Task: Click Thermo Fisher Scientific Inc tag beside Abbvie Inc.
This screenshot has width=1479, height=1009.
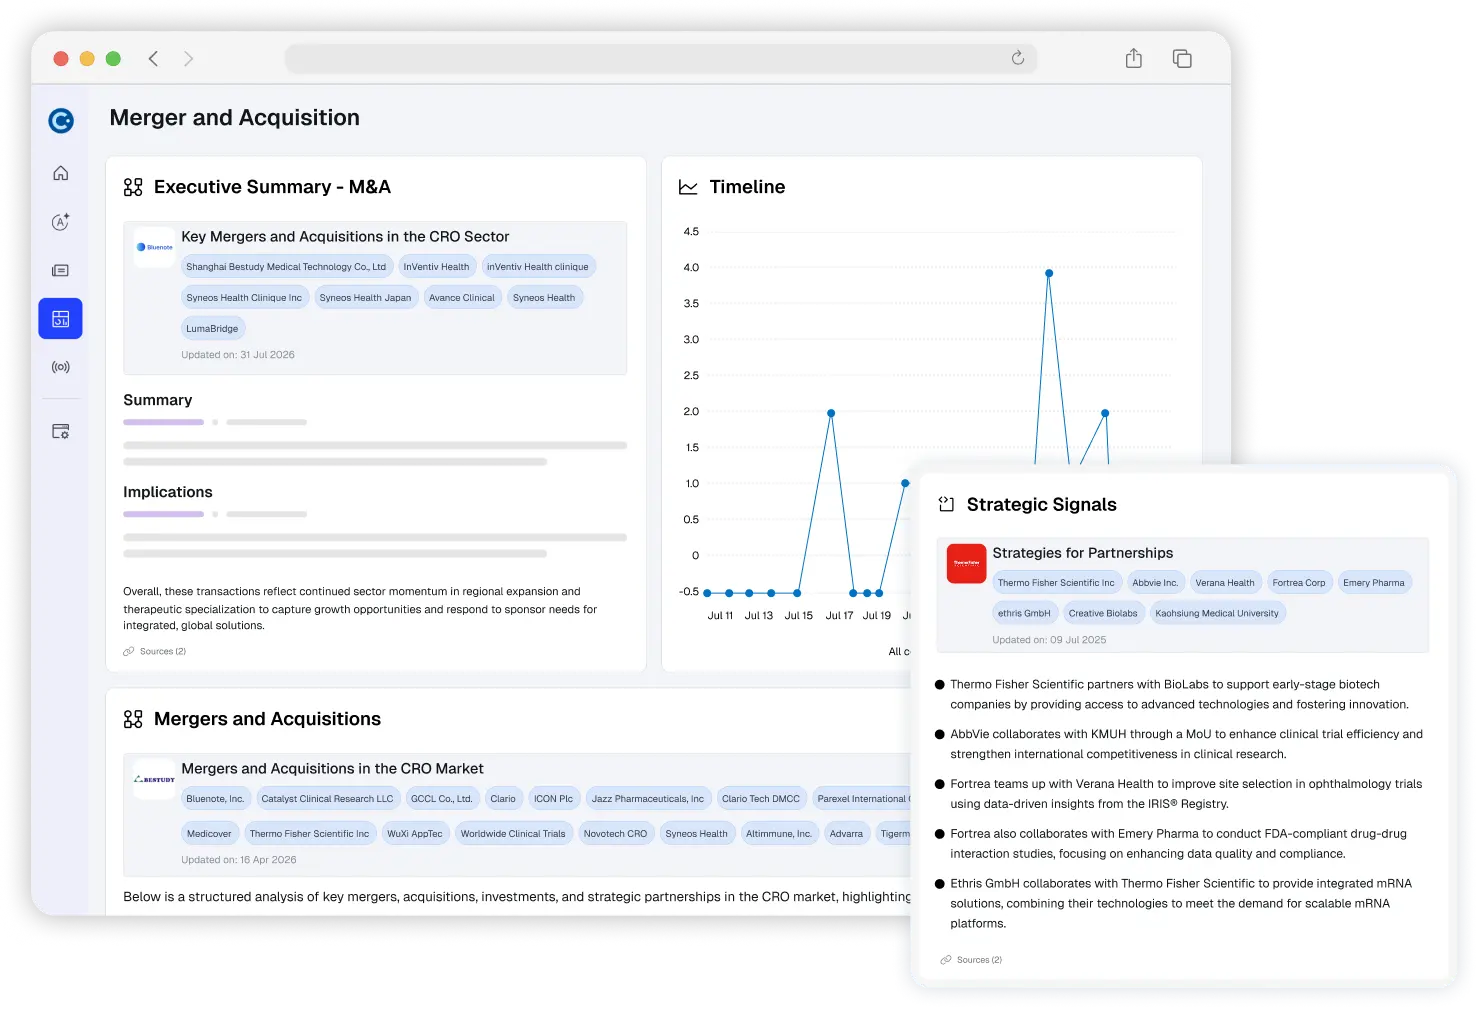Action: coord(1056,583)
